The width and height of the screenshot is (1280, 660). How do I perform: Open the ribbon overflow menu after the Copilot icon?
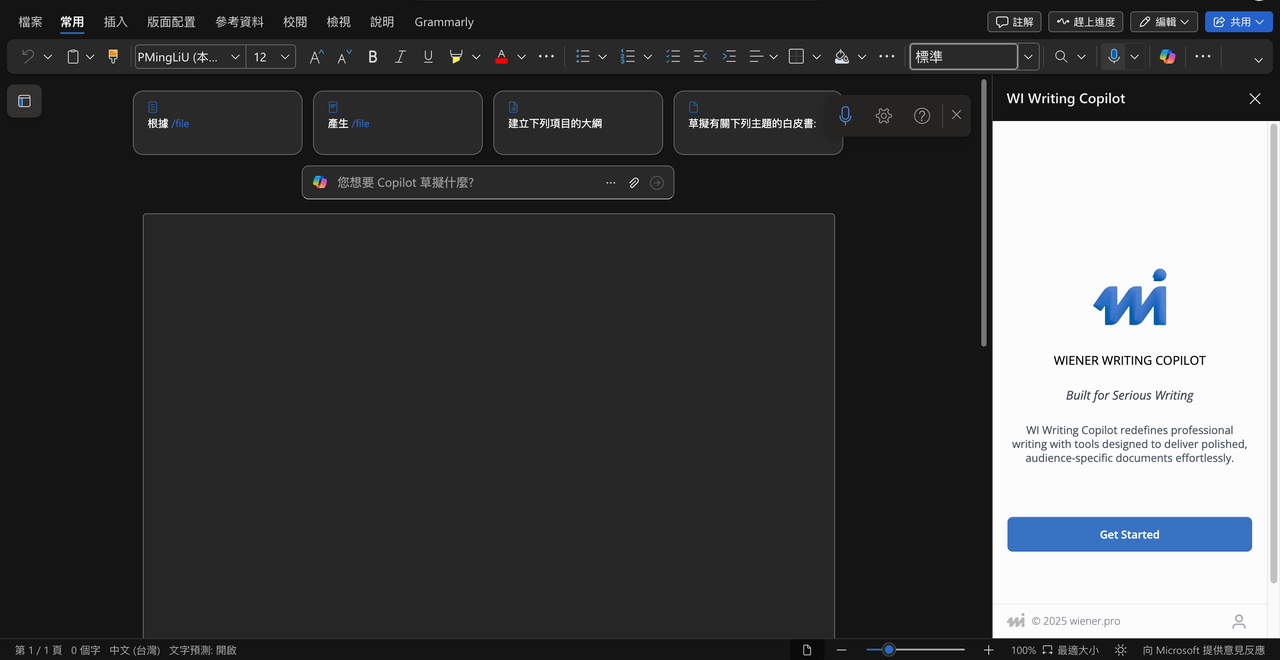(1203, 57)
